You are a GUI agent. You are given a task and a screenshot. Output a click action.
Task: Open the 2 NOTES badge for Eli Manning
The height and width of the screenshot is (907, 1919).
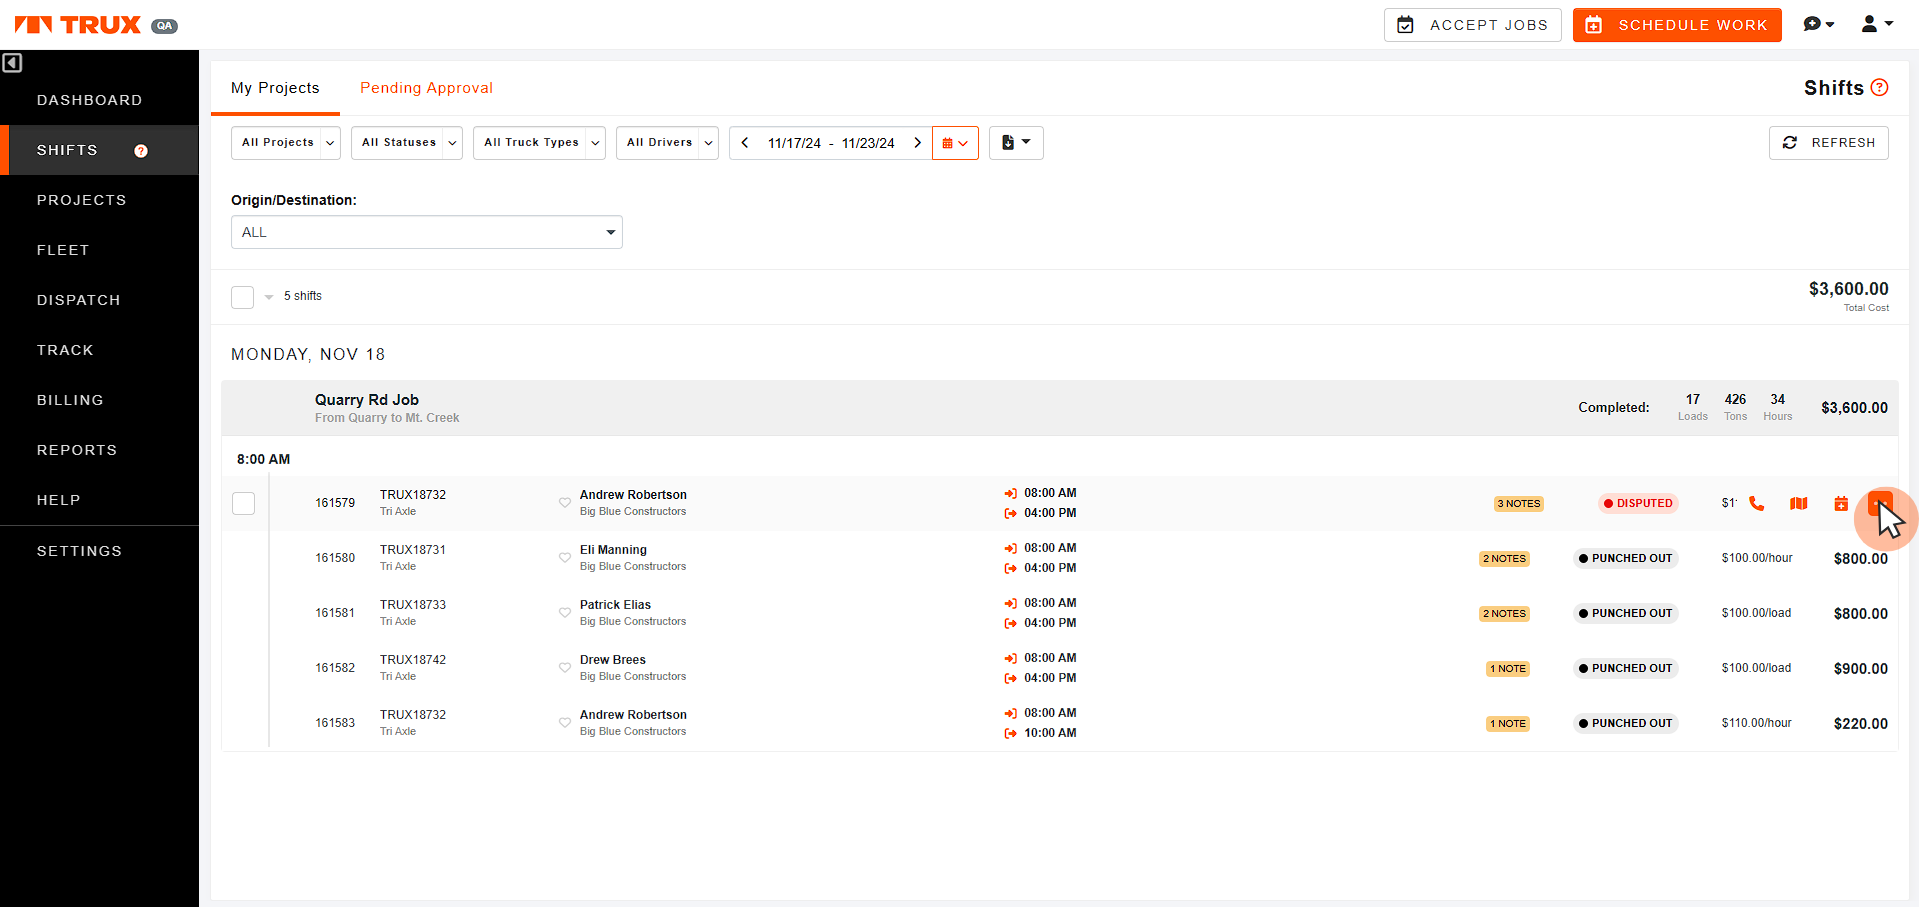click(x=1505, y=559)
